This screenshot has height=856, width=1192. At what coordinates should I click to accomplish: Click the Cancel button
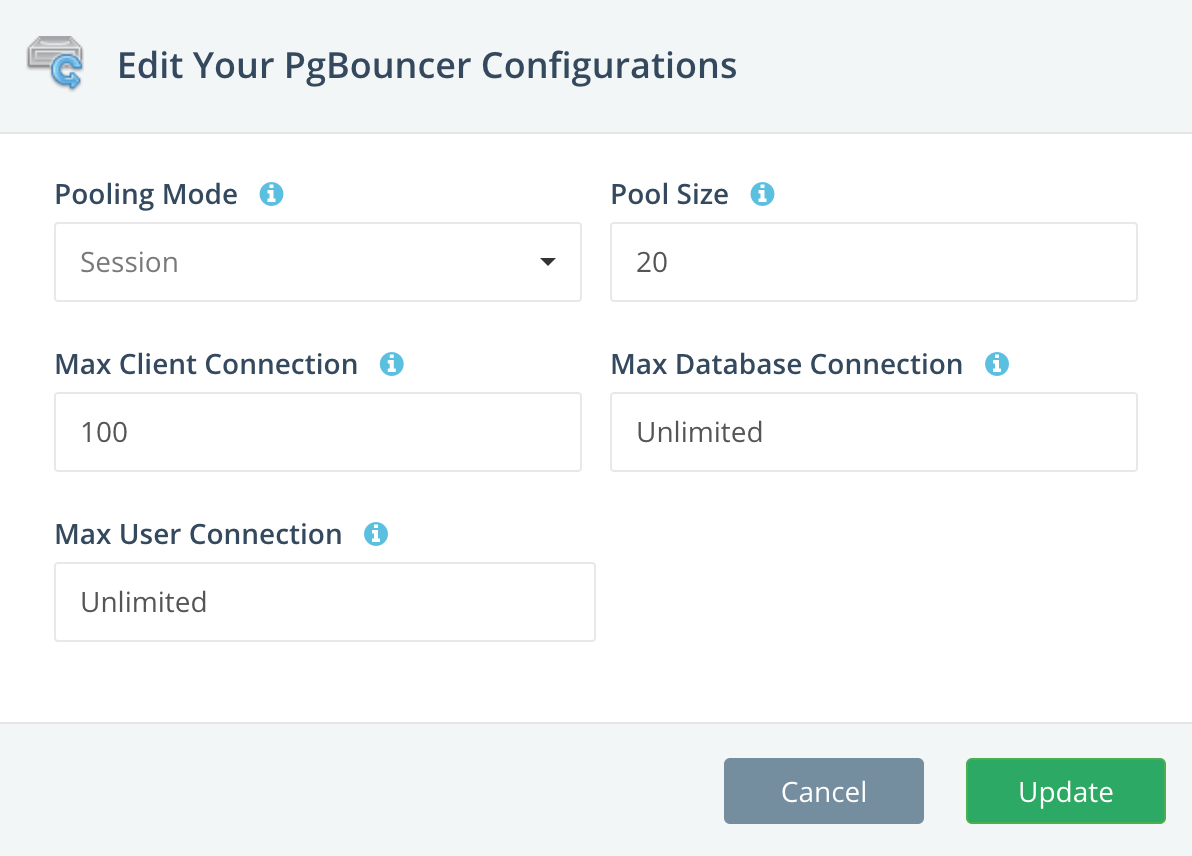coord(823,791)
